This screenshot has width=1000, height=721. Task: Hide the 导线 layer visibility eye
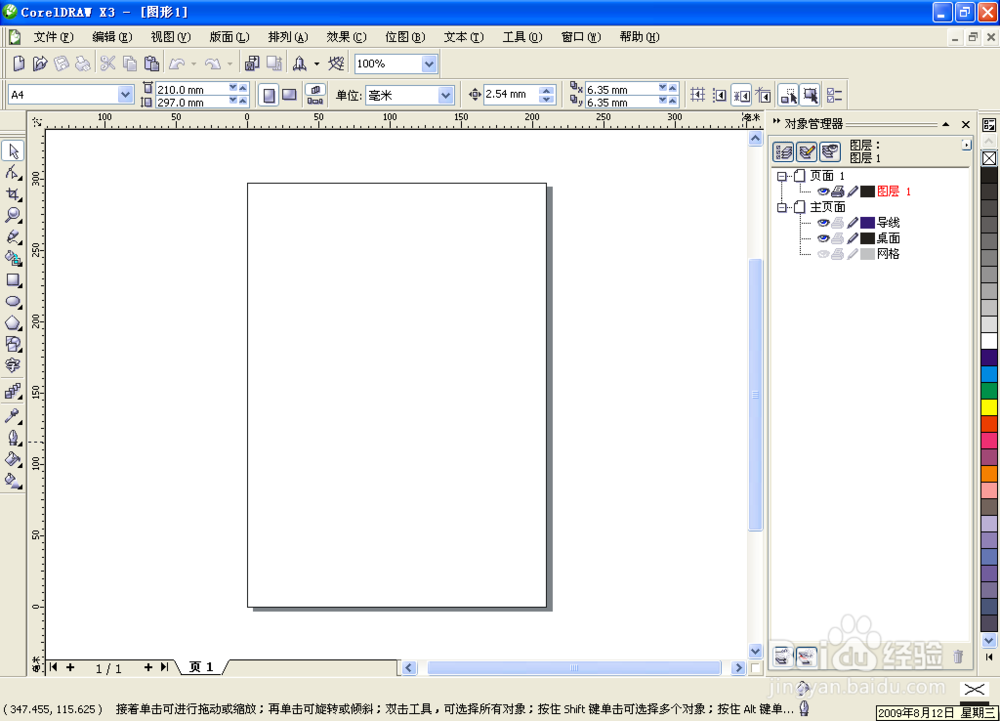click(823, 223)
